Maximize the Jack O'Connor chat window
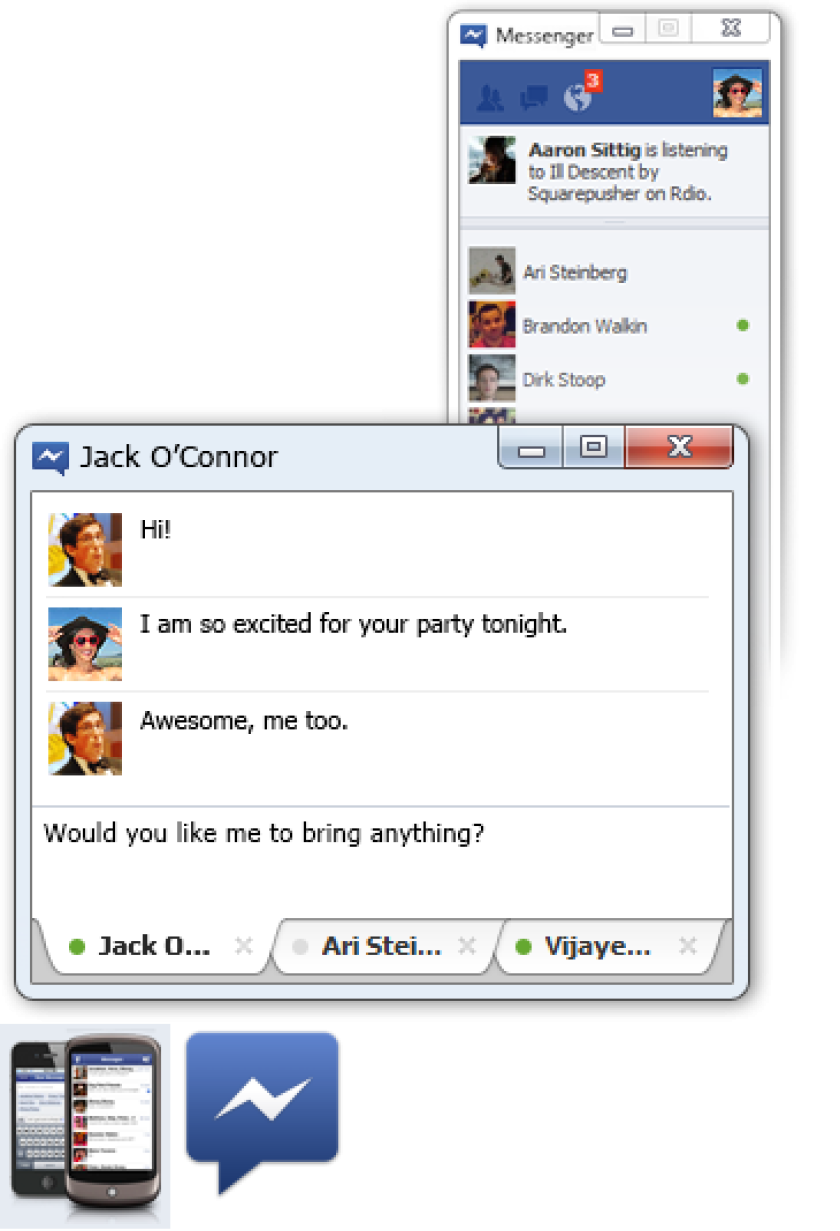 click(x=594, y=448)
